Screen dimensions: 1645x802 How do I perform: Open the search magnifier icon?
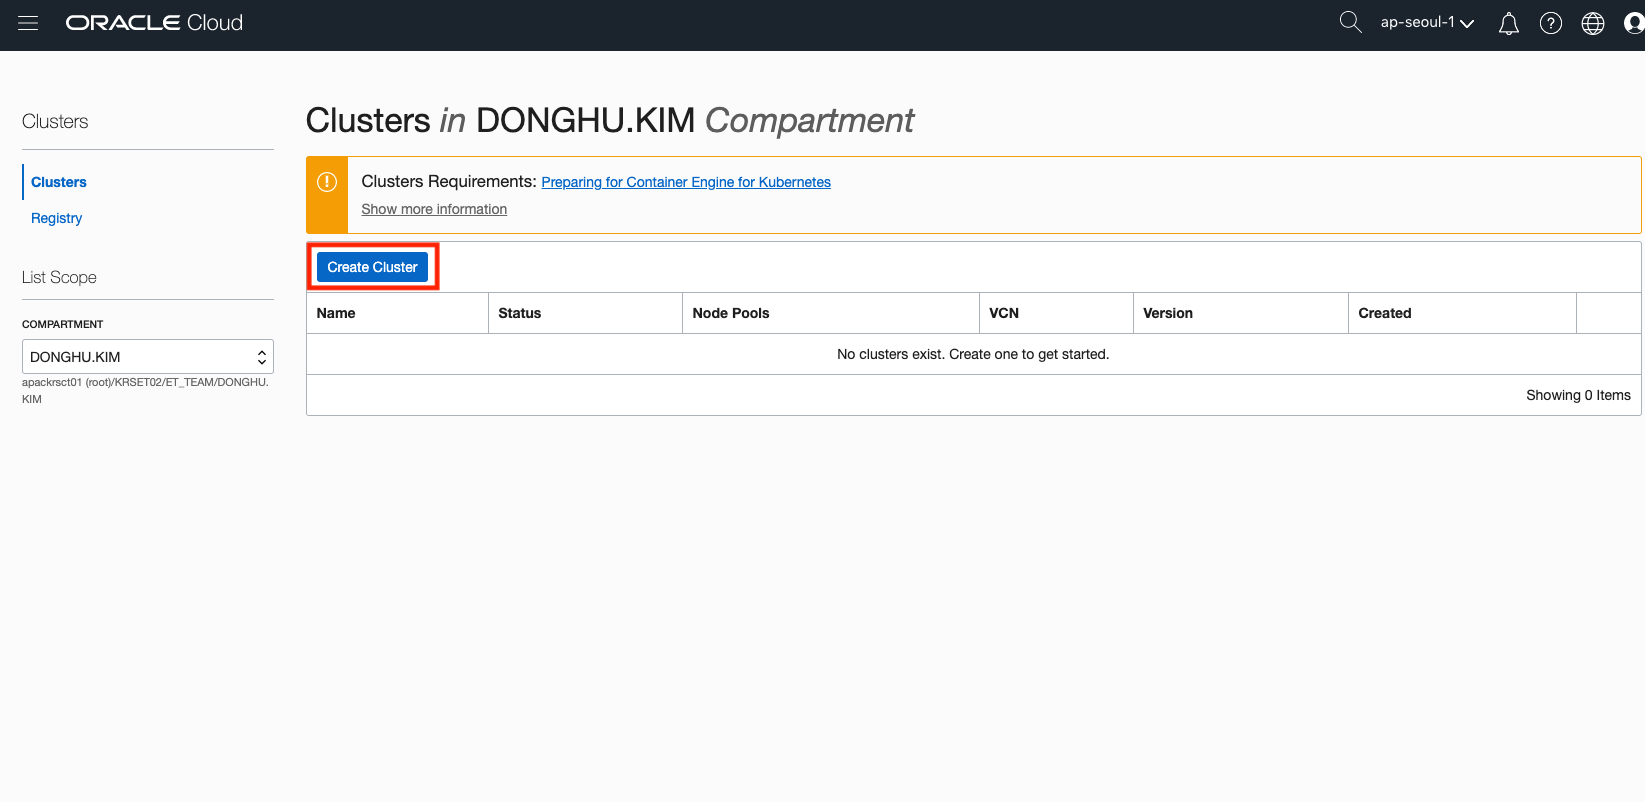click(1350, 22)
